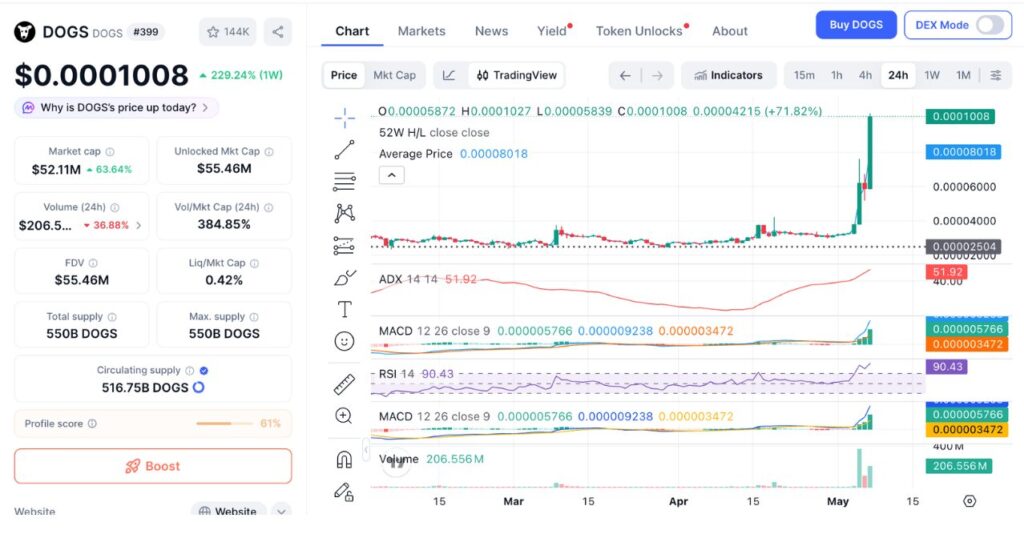Open the News tab
Viewport: 1024px width, 538px height.
pyautogui.click(x=491, y=31)
